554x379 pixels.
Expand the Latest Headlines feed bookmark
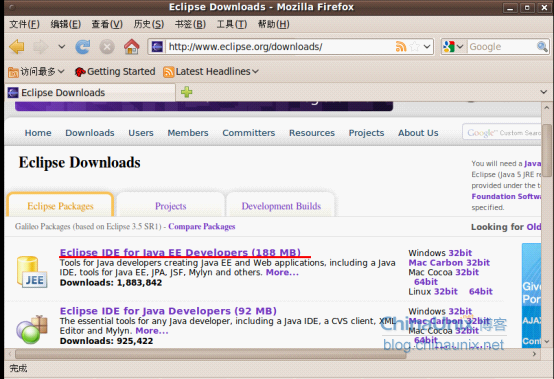(x=211, y=72)
